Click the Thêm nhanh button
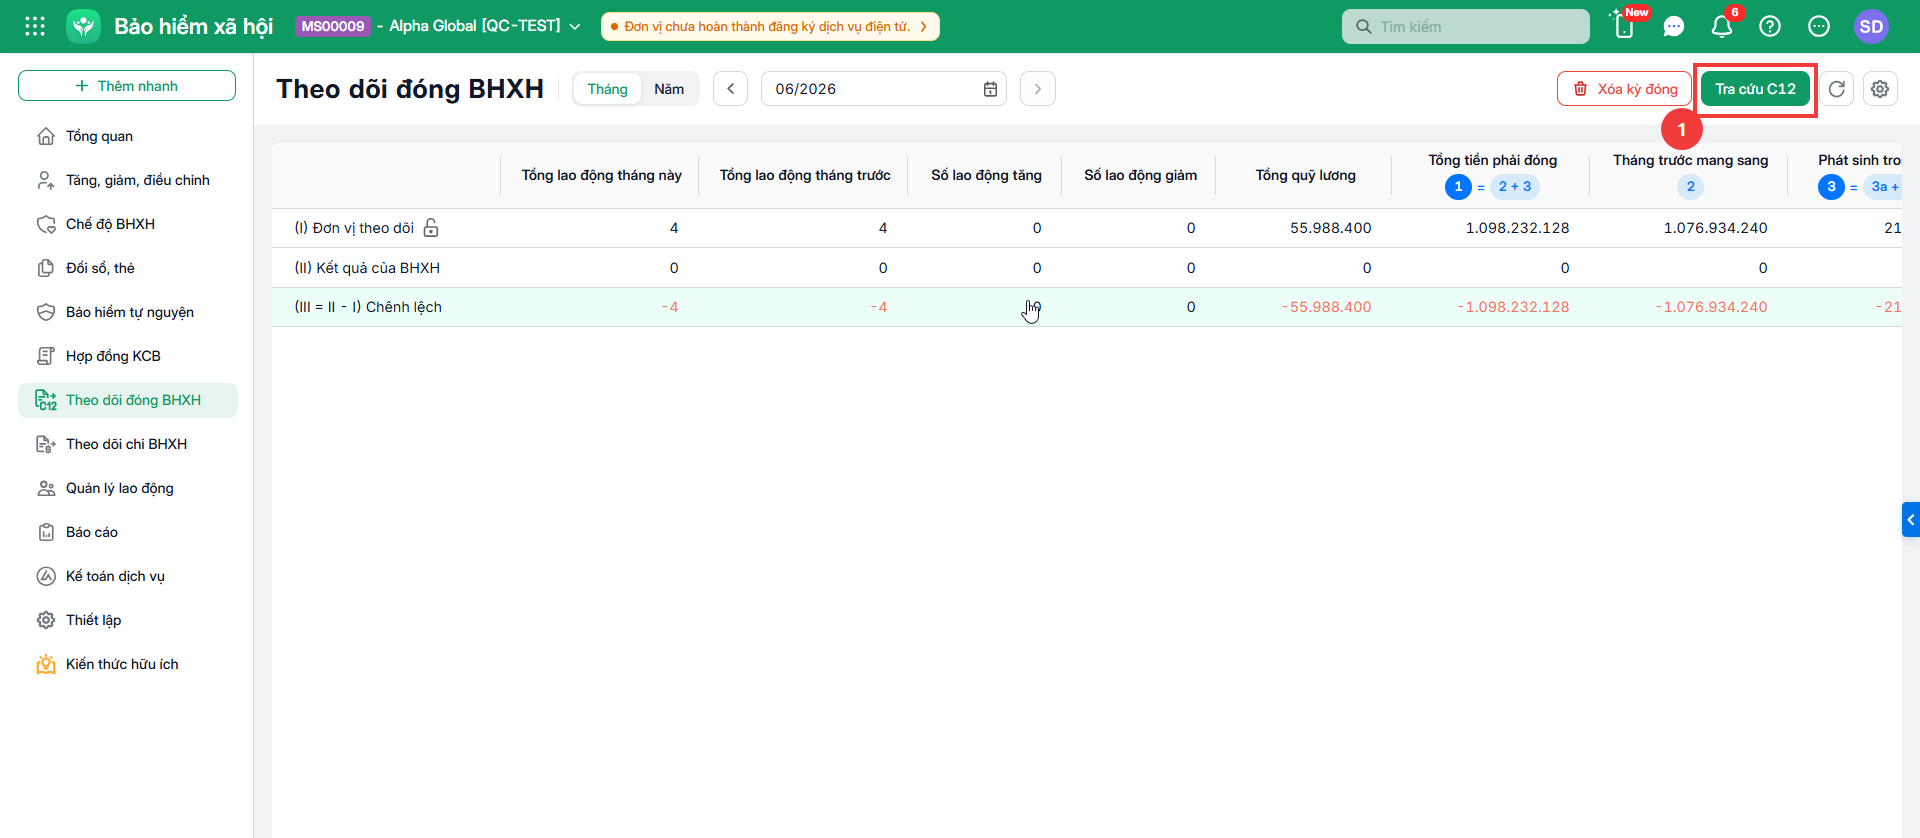1920x838 pixels. (127, 86)
